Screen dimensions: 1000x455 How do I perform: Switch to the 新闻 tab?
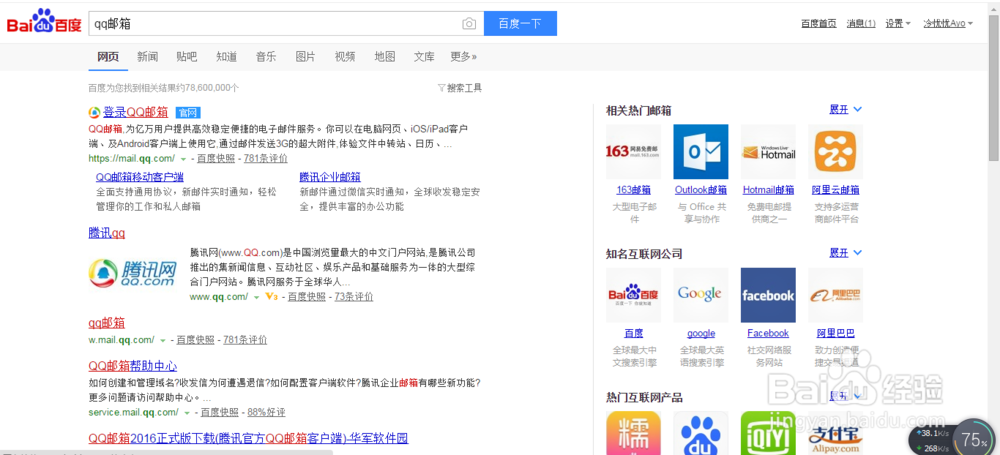[x=147, y=57]
